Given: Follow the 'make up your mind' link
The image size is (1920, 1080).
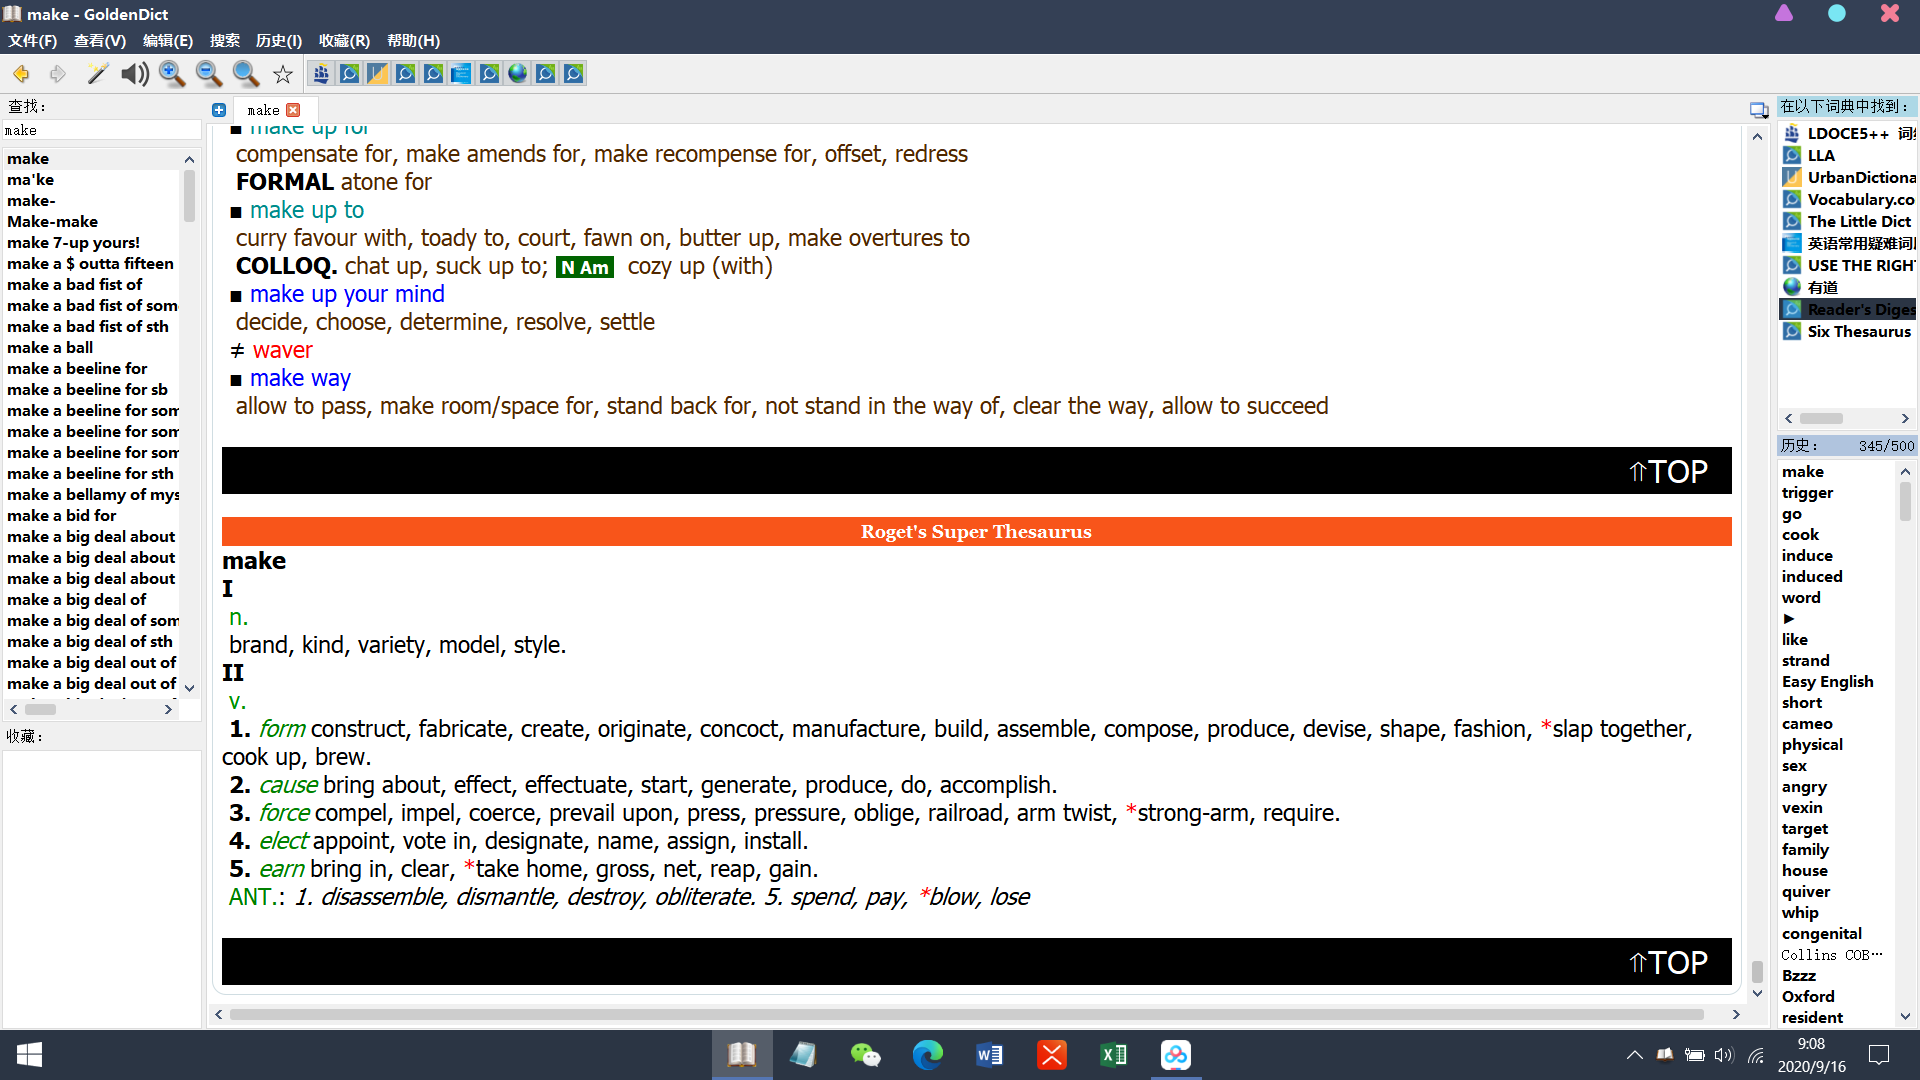Looking at the screenshot, I should coord(347,294).
